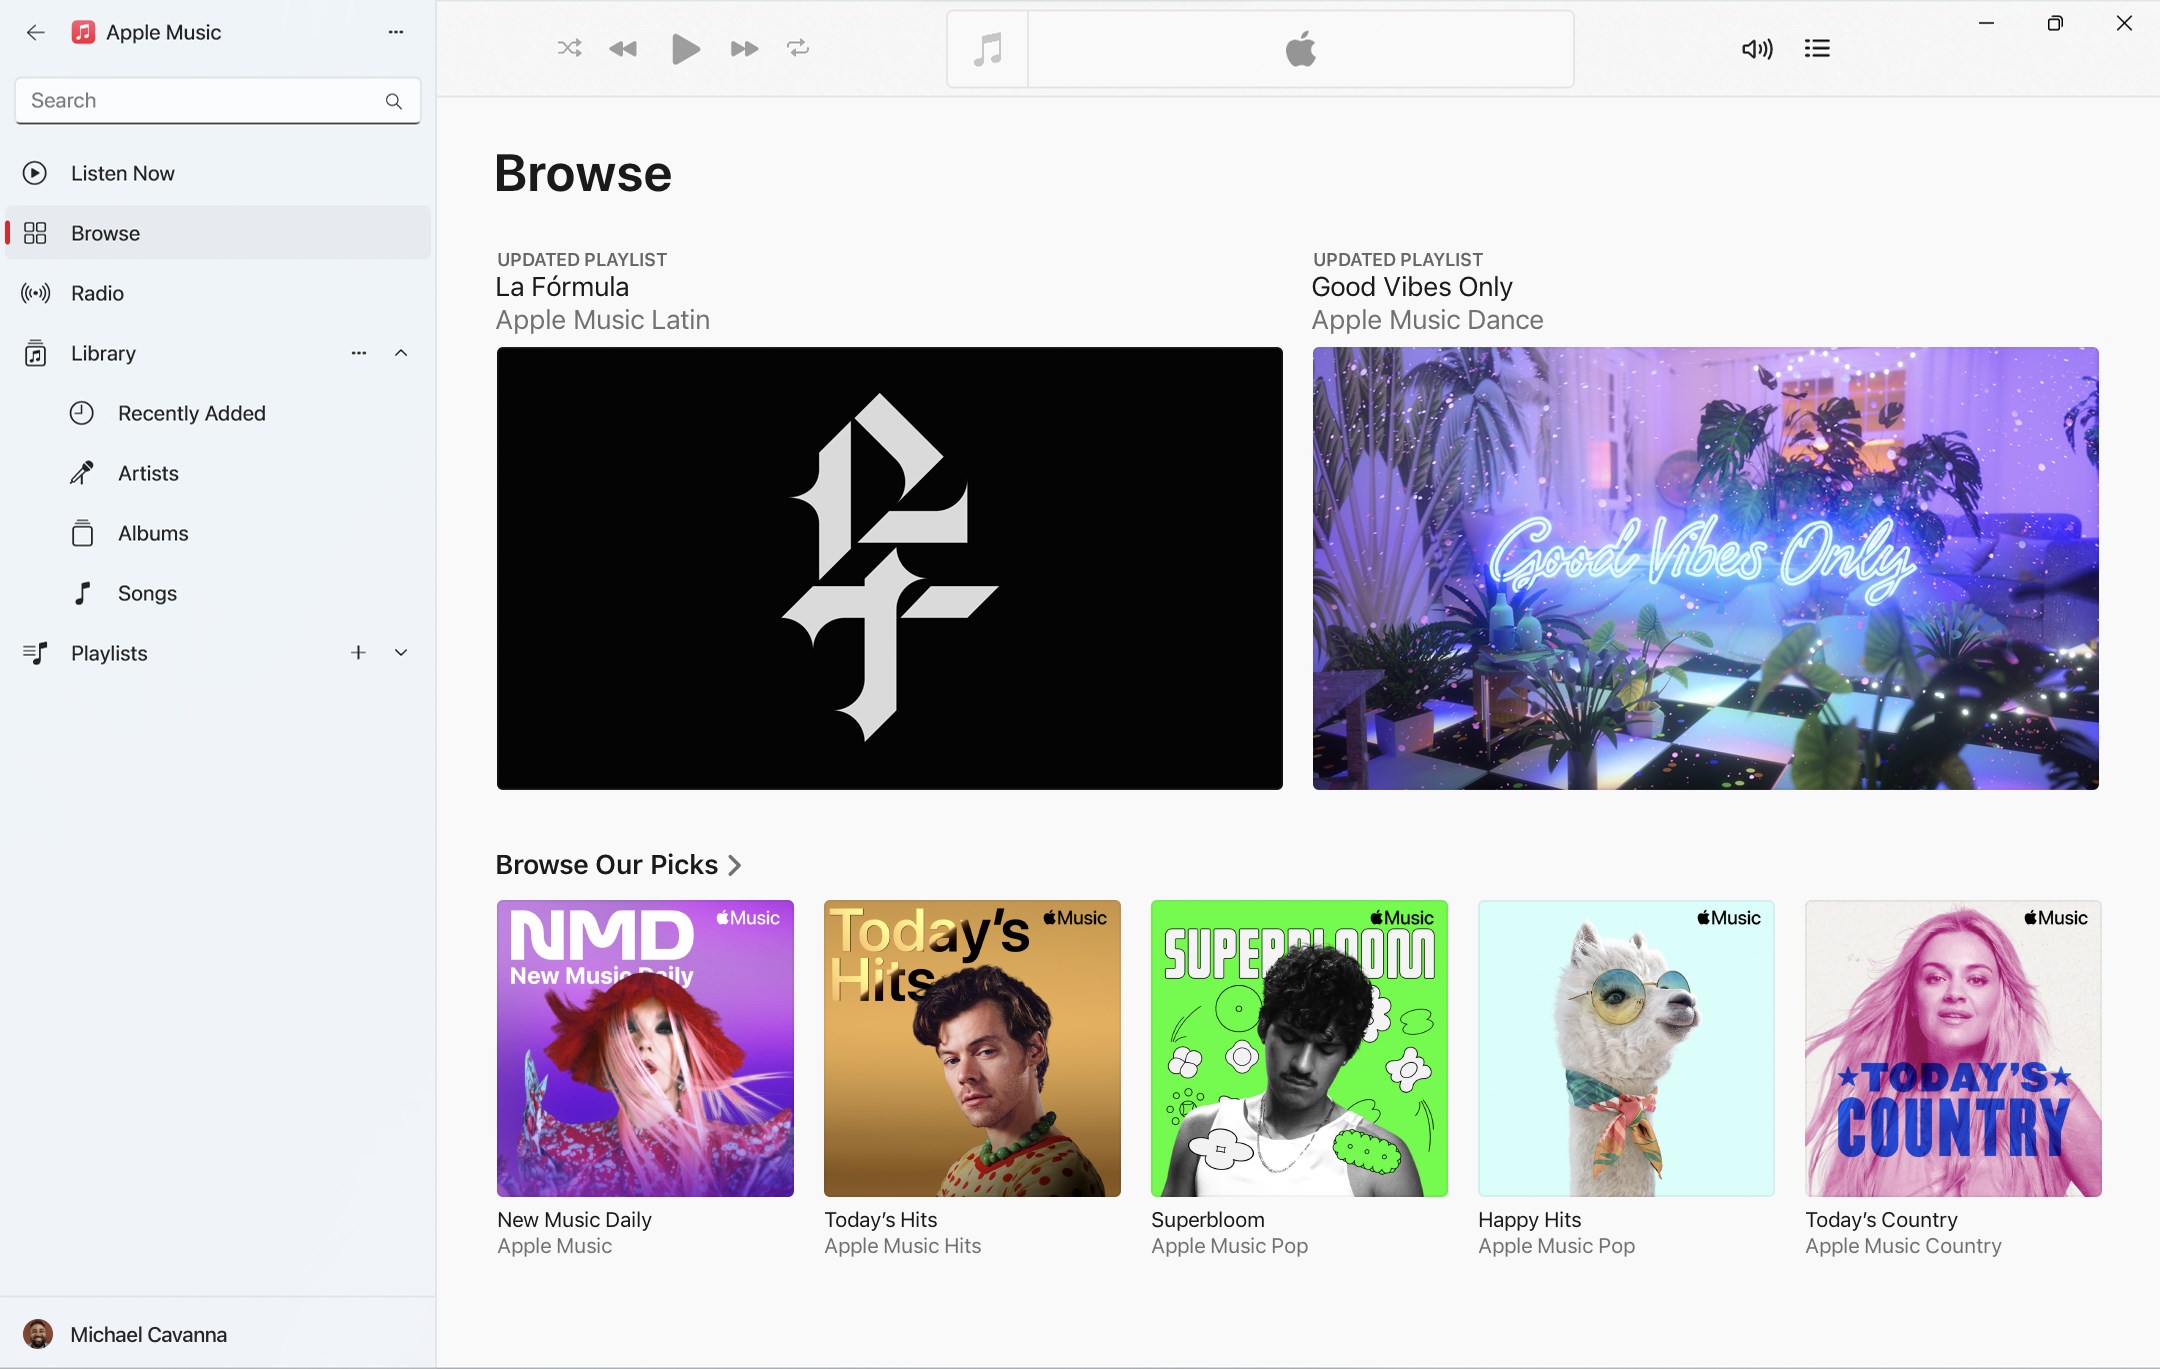Select the Artists microphone icon

82,472
